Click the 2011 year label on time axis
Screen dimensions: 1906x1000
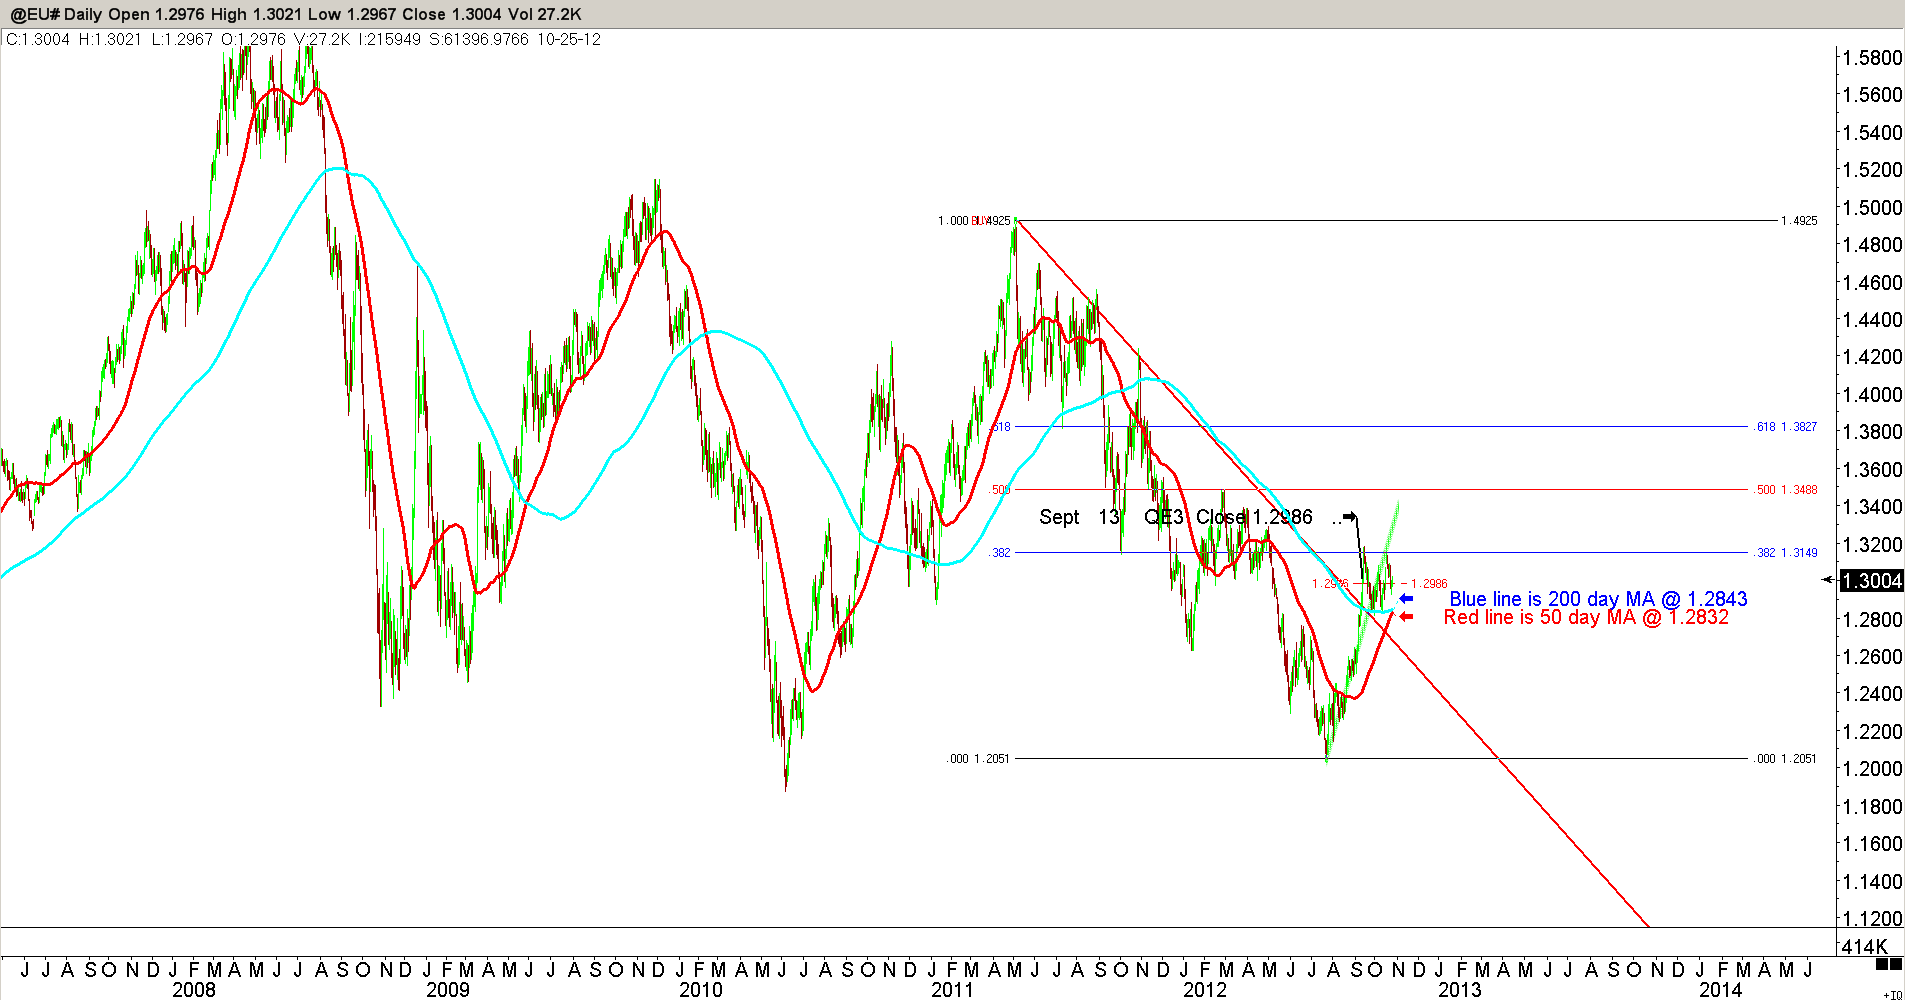tap(952, 989)
